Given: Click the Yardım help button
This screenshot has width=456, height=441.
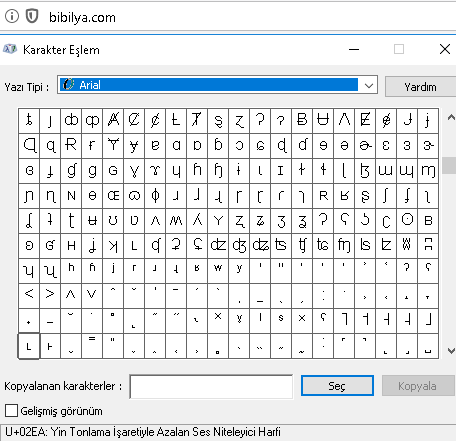Looking at the screenshot, I should coord(420,87).
